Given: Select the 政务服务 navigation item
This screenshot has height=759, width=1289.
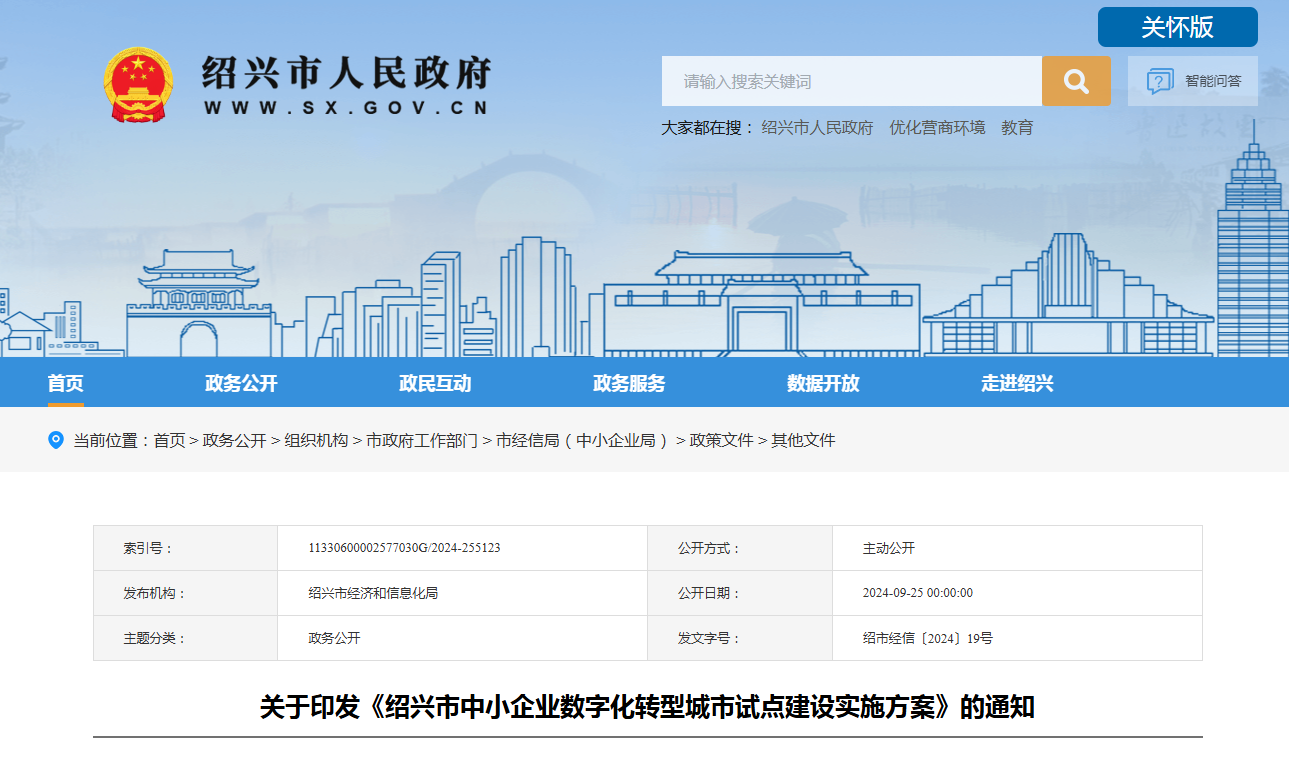Looking at the screenshot, I should [x=629, y=383].
